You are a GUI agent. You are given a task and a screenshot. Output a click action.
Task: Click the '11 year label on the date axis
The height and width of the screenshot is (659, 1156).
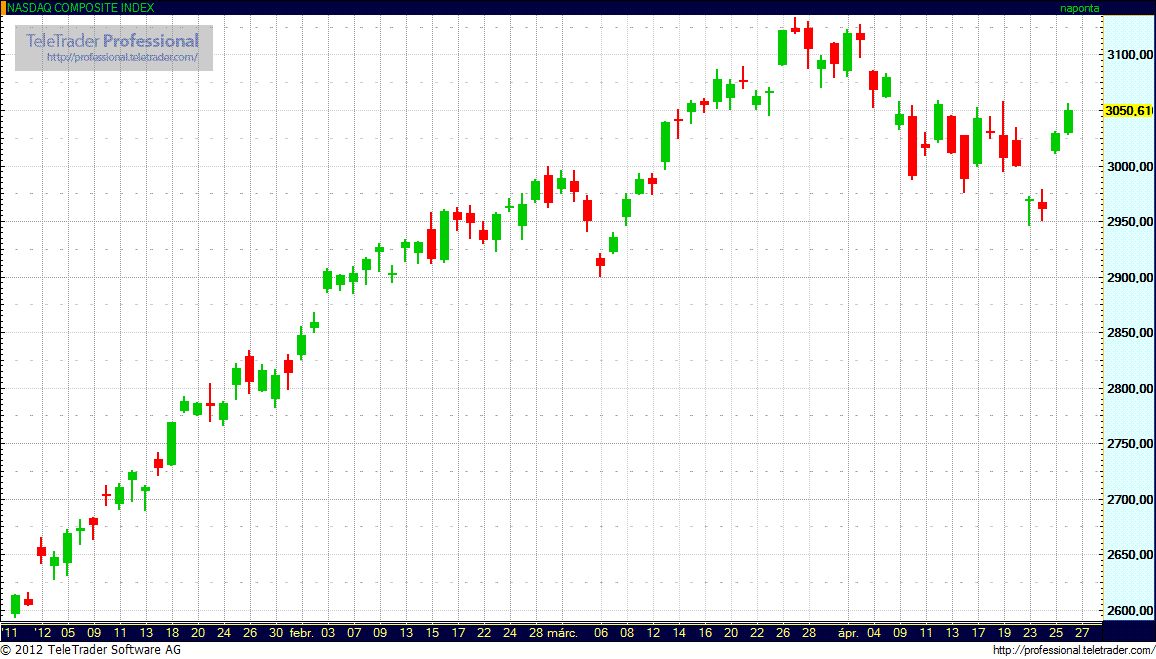10,632
